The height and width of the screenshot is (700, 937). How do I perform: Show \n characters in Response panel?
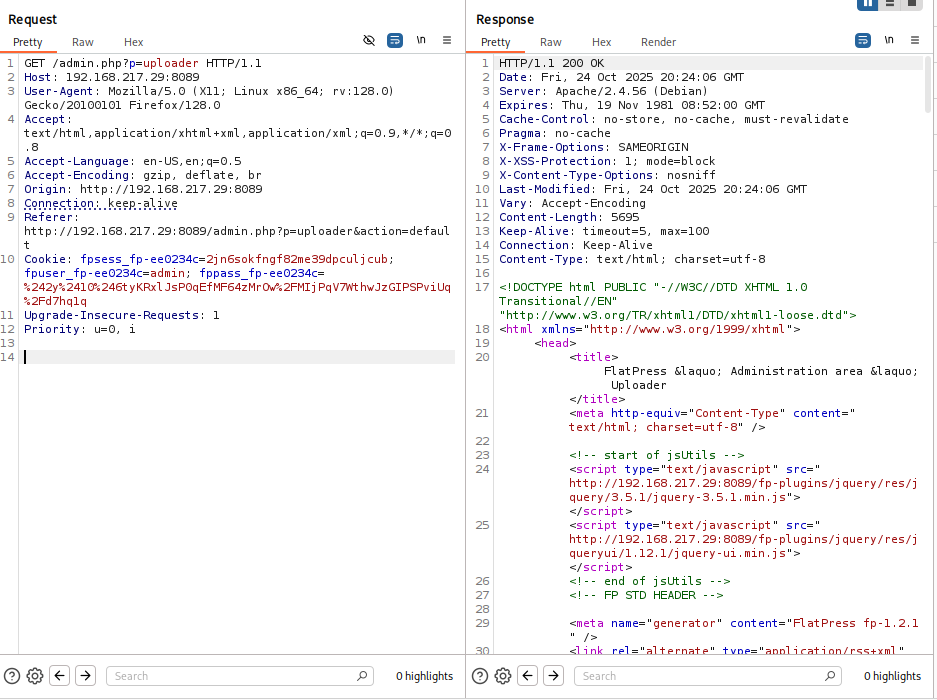pyautogui.click(x=889, y=41)
